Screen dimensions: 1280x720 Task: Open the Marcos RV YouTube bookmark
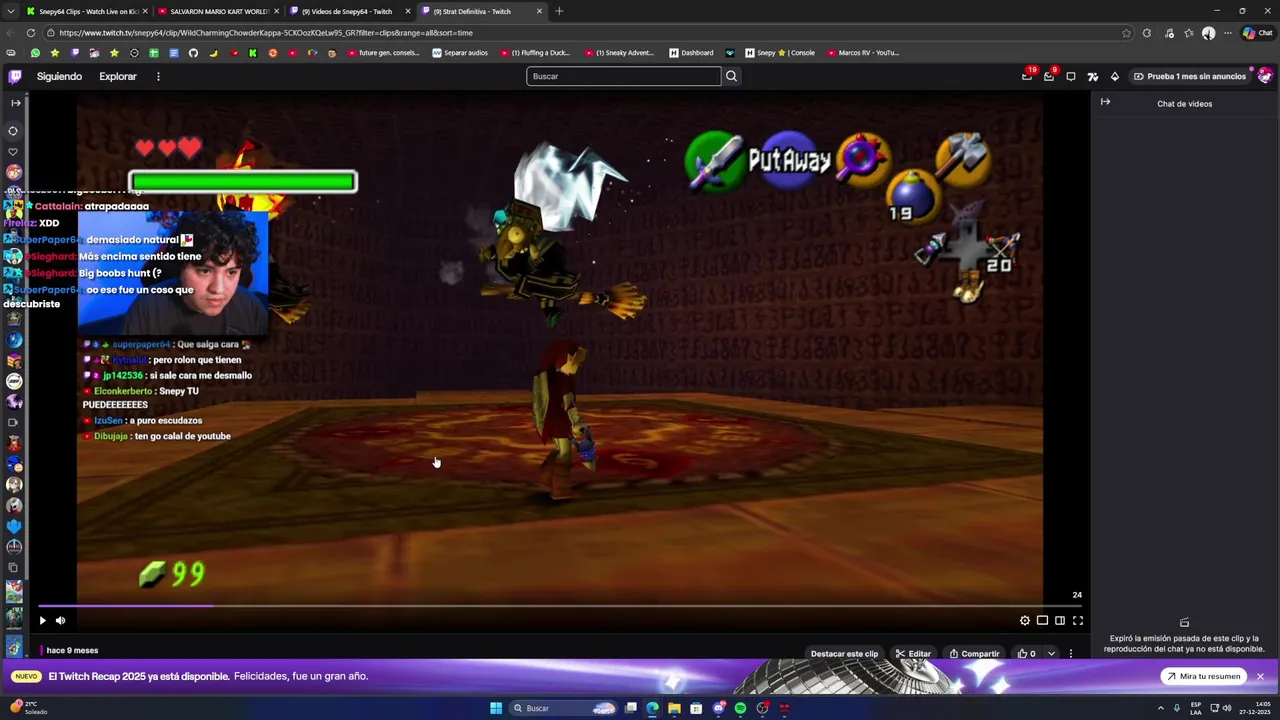[x=863, y=53]
